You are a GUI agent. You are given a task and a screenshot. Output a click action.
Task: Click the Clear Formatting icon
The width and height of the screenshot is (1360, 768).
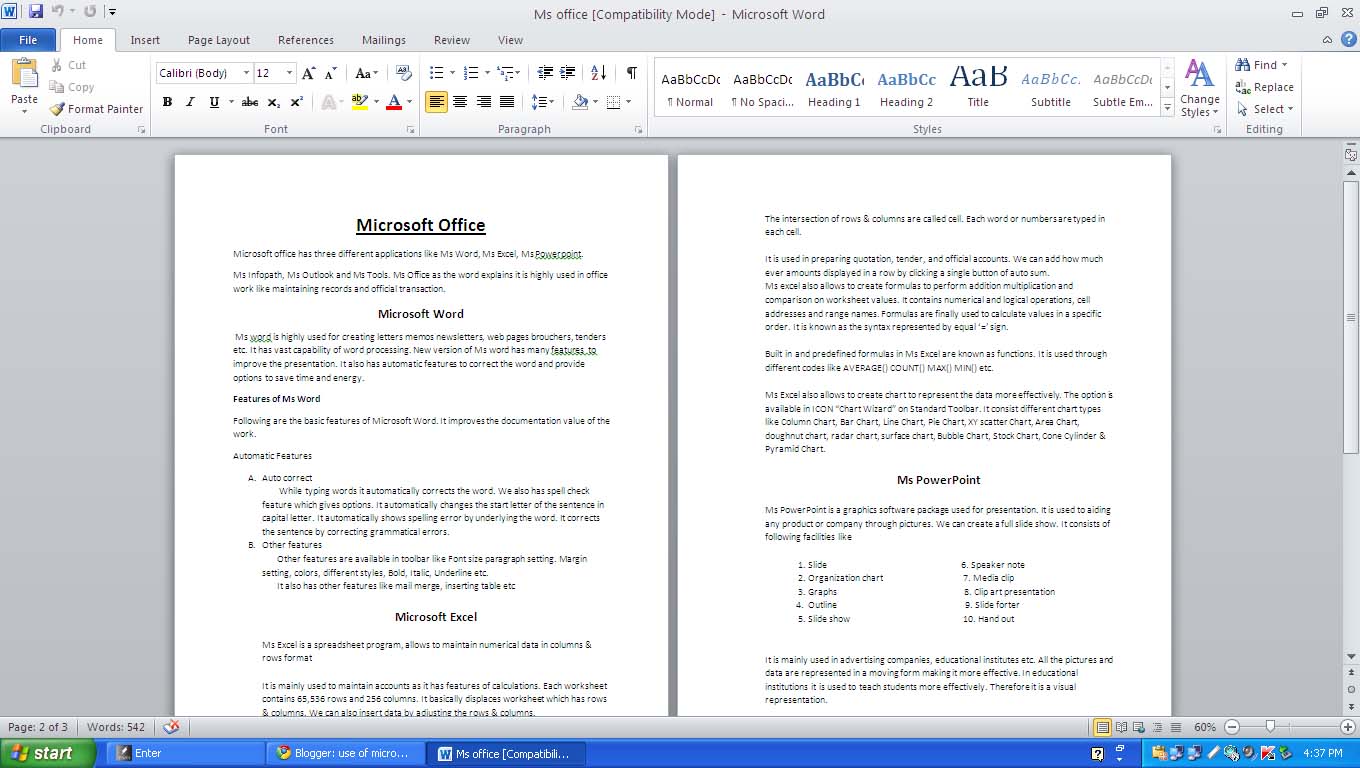[x=404, y=73]
